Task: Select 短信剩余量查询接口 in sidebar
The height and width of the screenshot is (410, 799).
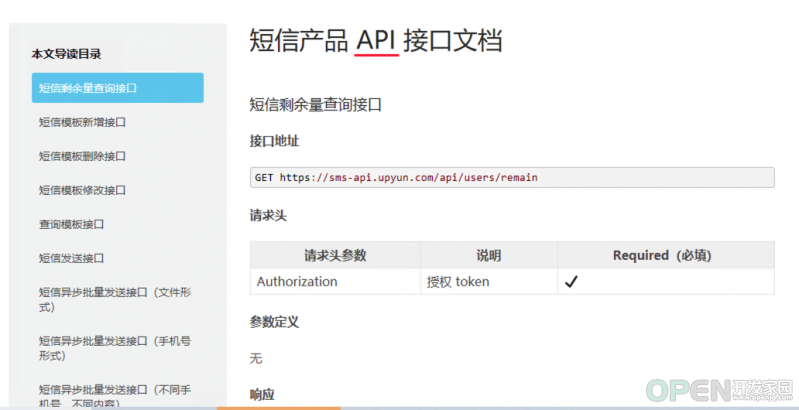Action: pyautogui.click(x=118, y=88)
